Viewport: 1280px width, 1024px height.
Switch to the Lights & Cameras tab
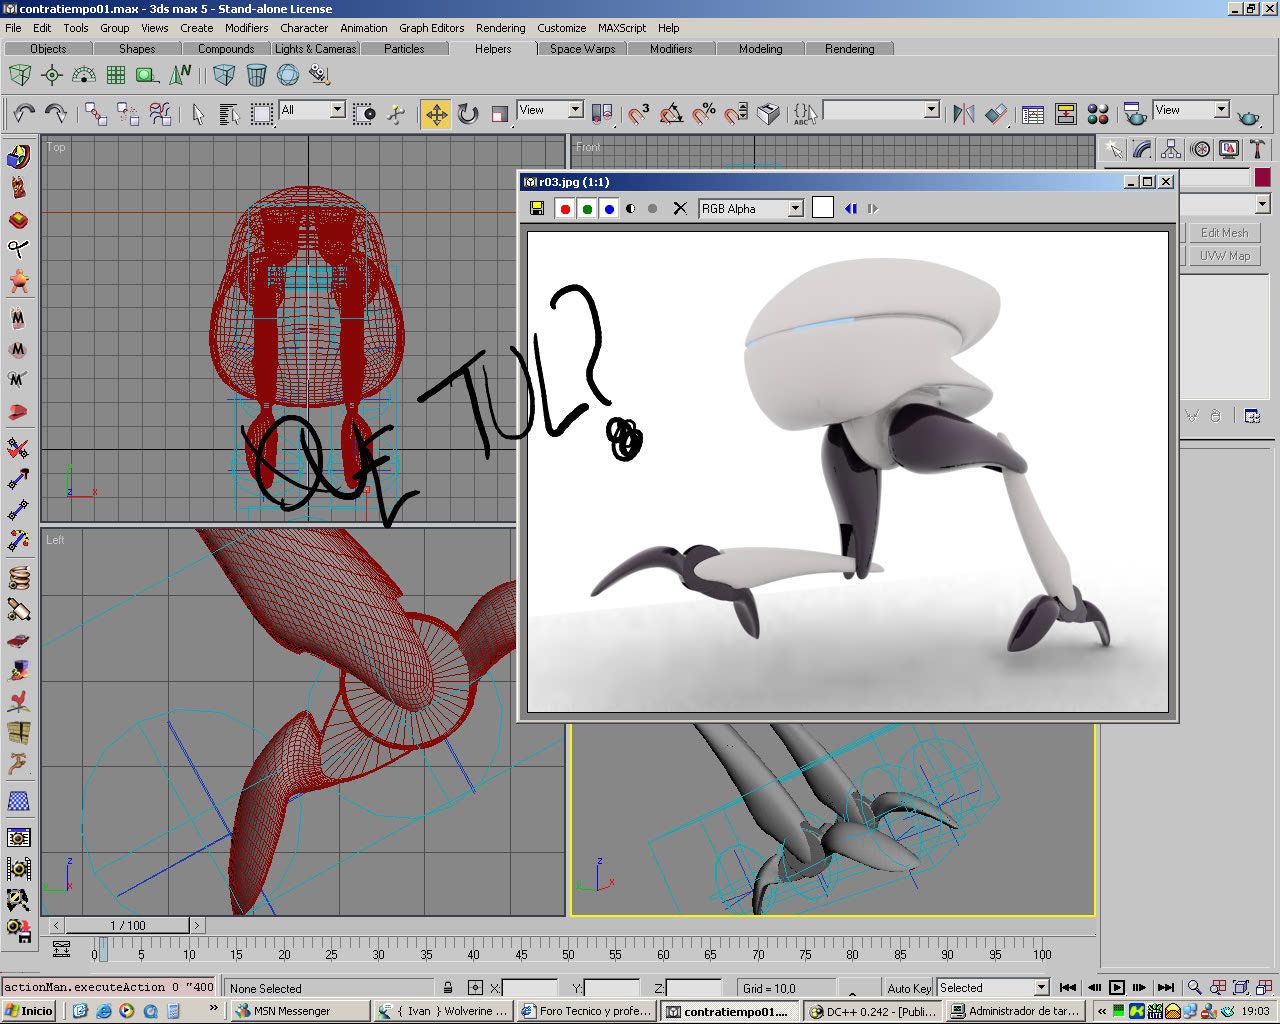pyautogui.click(x=315, y=48)
